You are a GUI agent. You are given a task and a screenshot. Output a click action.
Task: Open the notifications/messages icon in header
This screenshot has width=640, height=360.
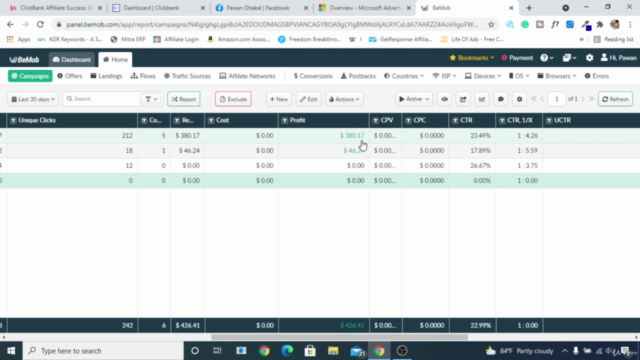tap(569, 58)
